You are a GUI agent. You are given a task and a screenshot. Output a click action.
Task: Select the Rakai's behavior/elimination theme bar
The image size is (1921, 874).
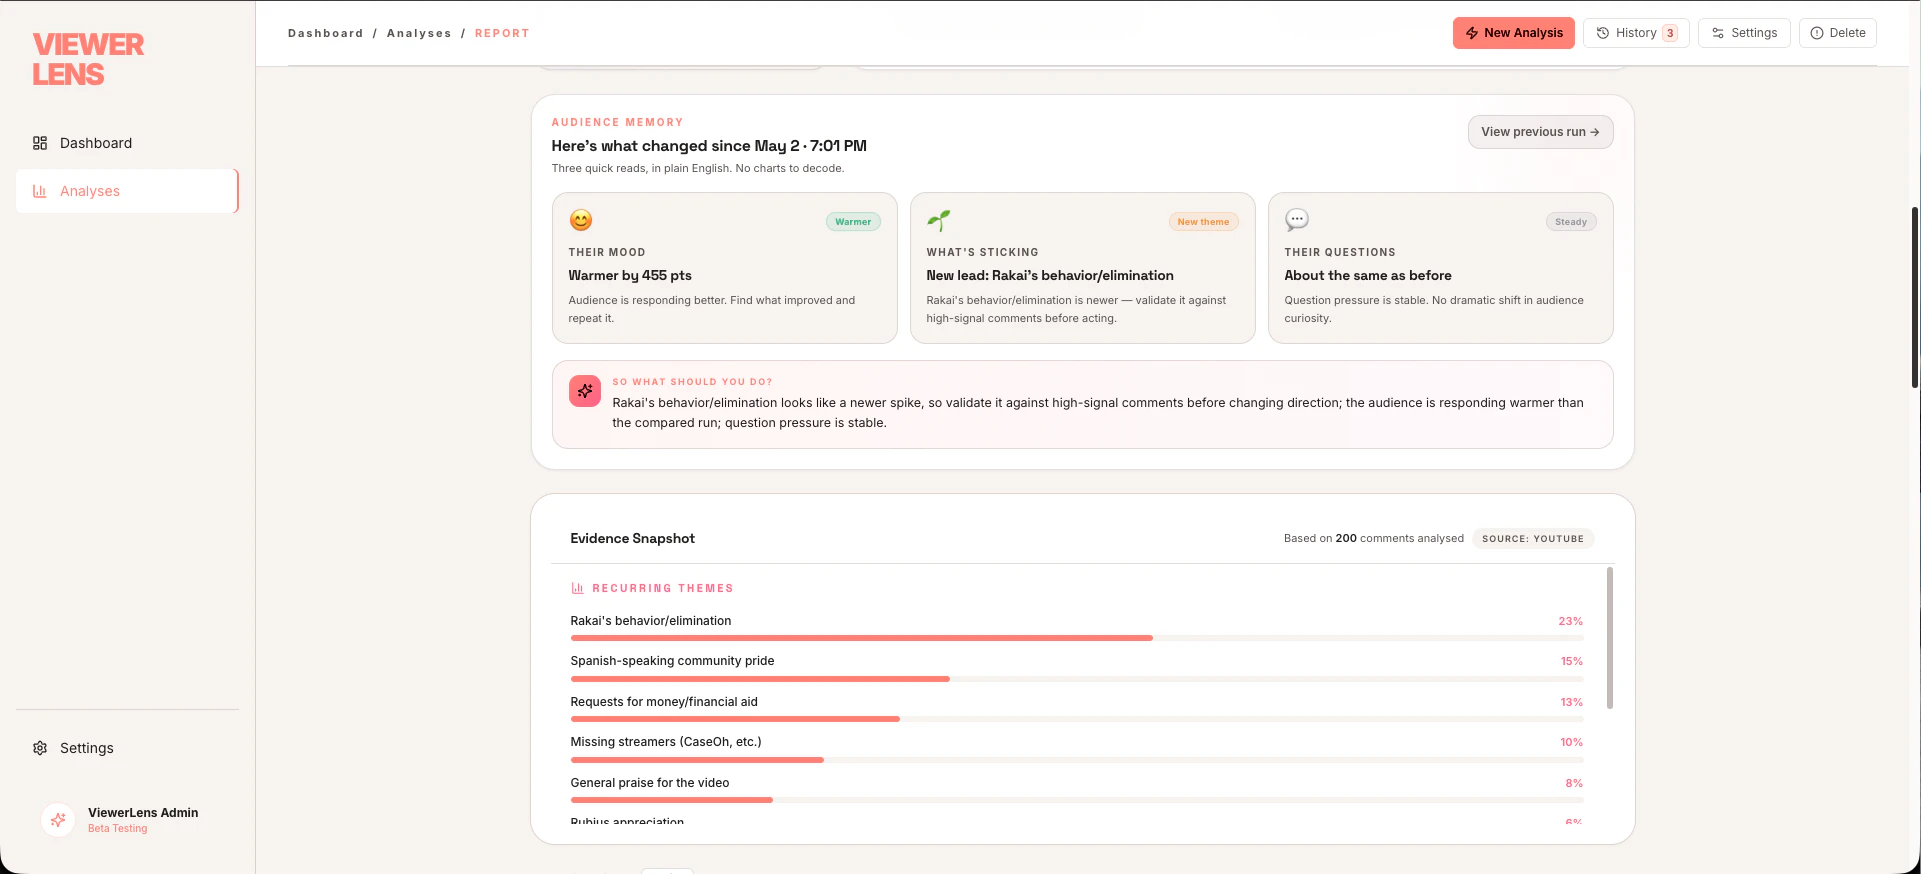pyautogui.click(x=1076, y=638)
